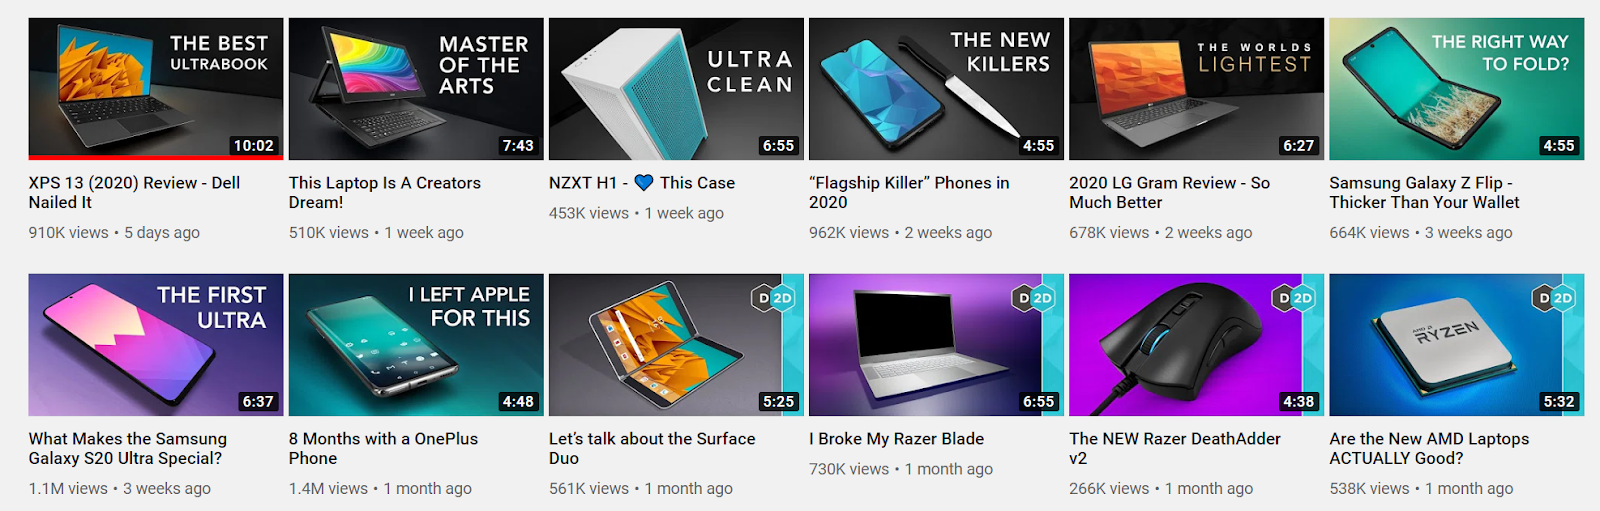Click the 4:55 duration badge on Galaxy Z Flip video
This screenshot has height=511, width=1600.
coord(1558,145)
